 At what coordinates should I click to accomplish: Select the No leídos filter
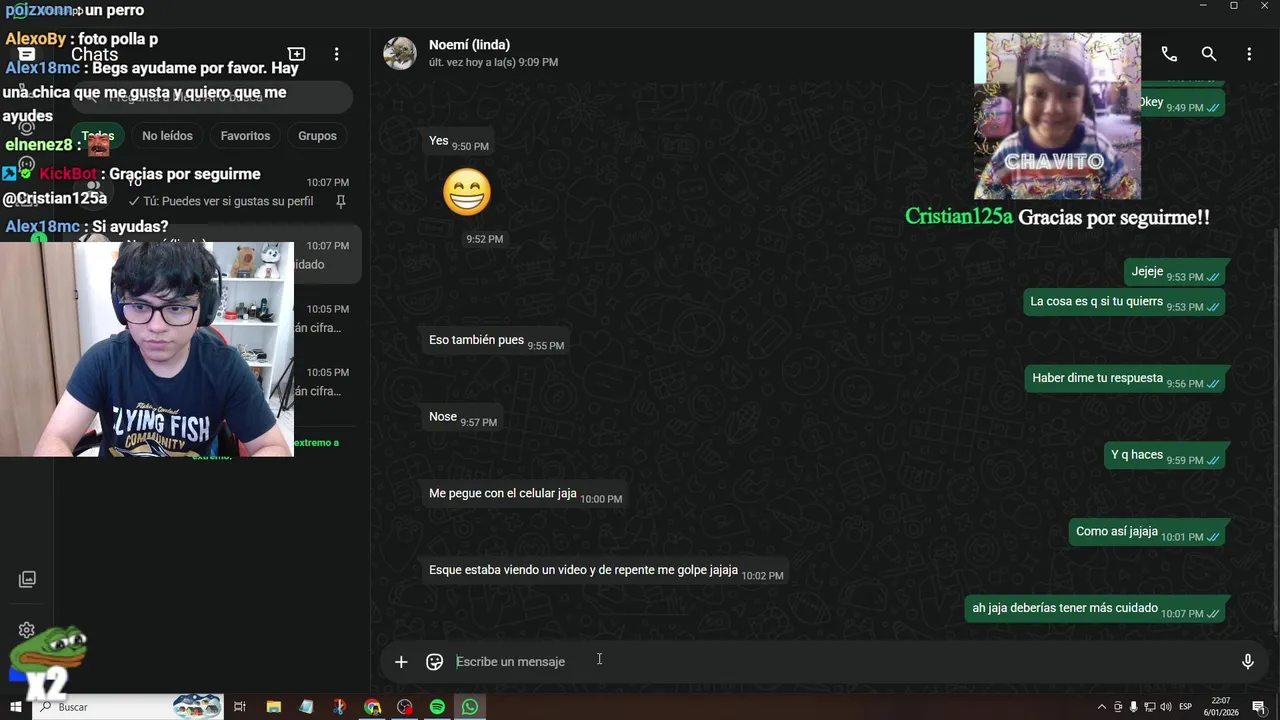tap(167, 136)
